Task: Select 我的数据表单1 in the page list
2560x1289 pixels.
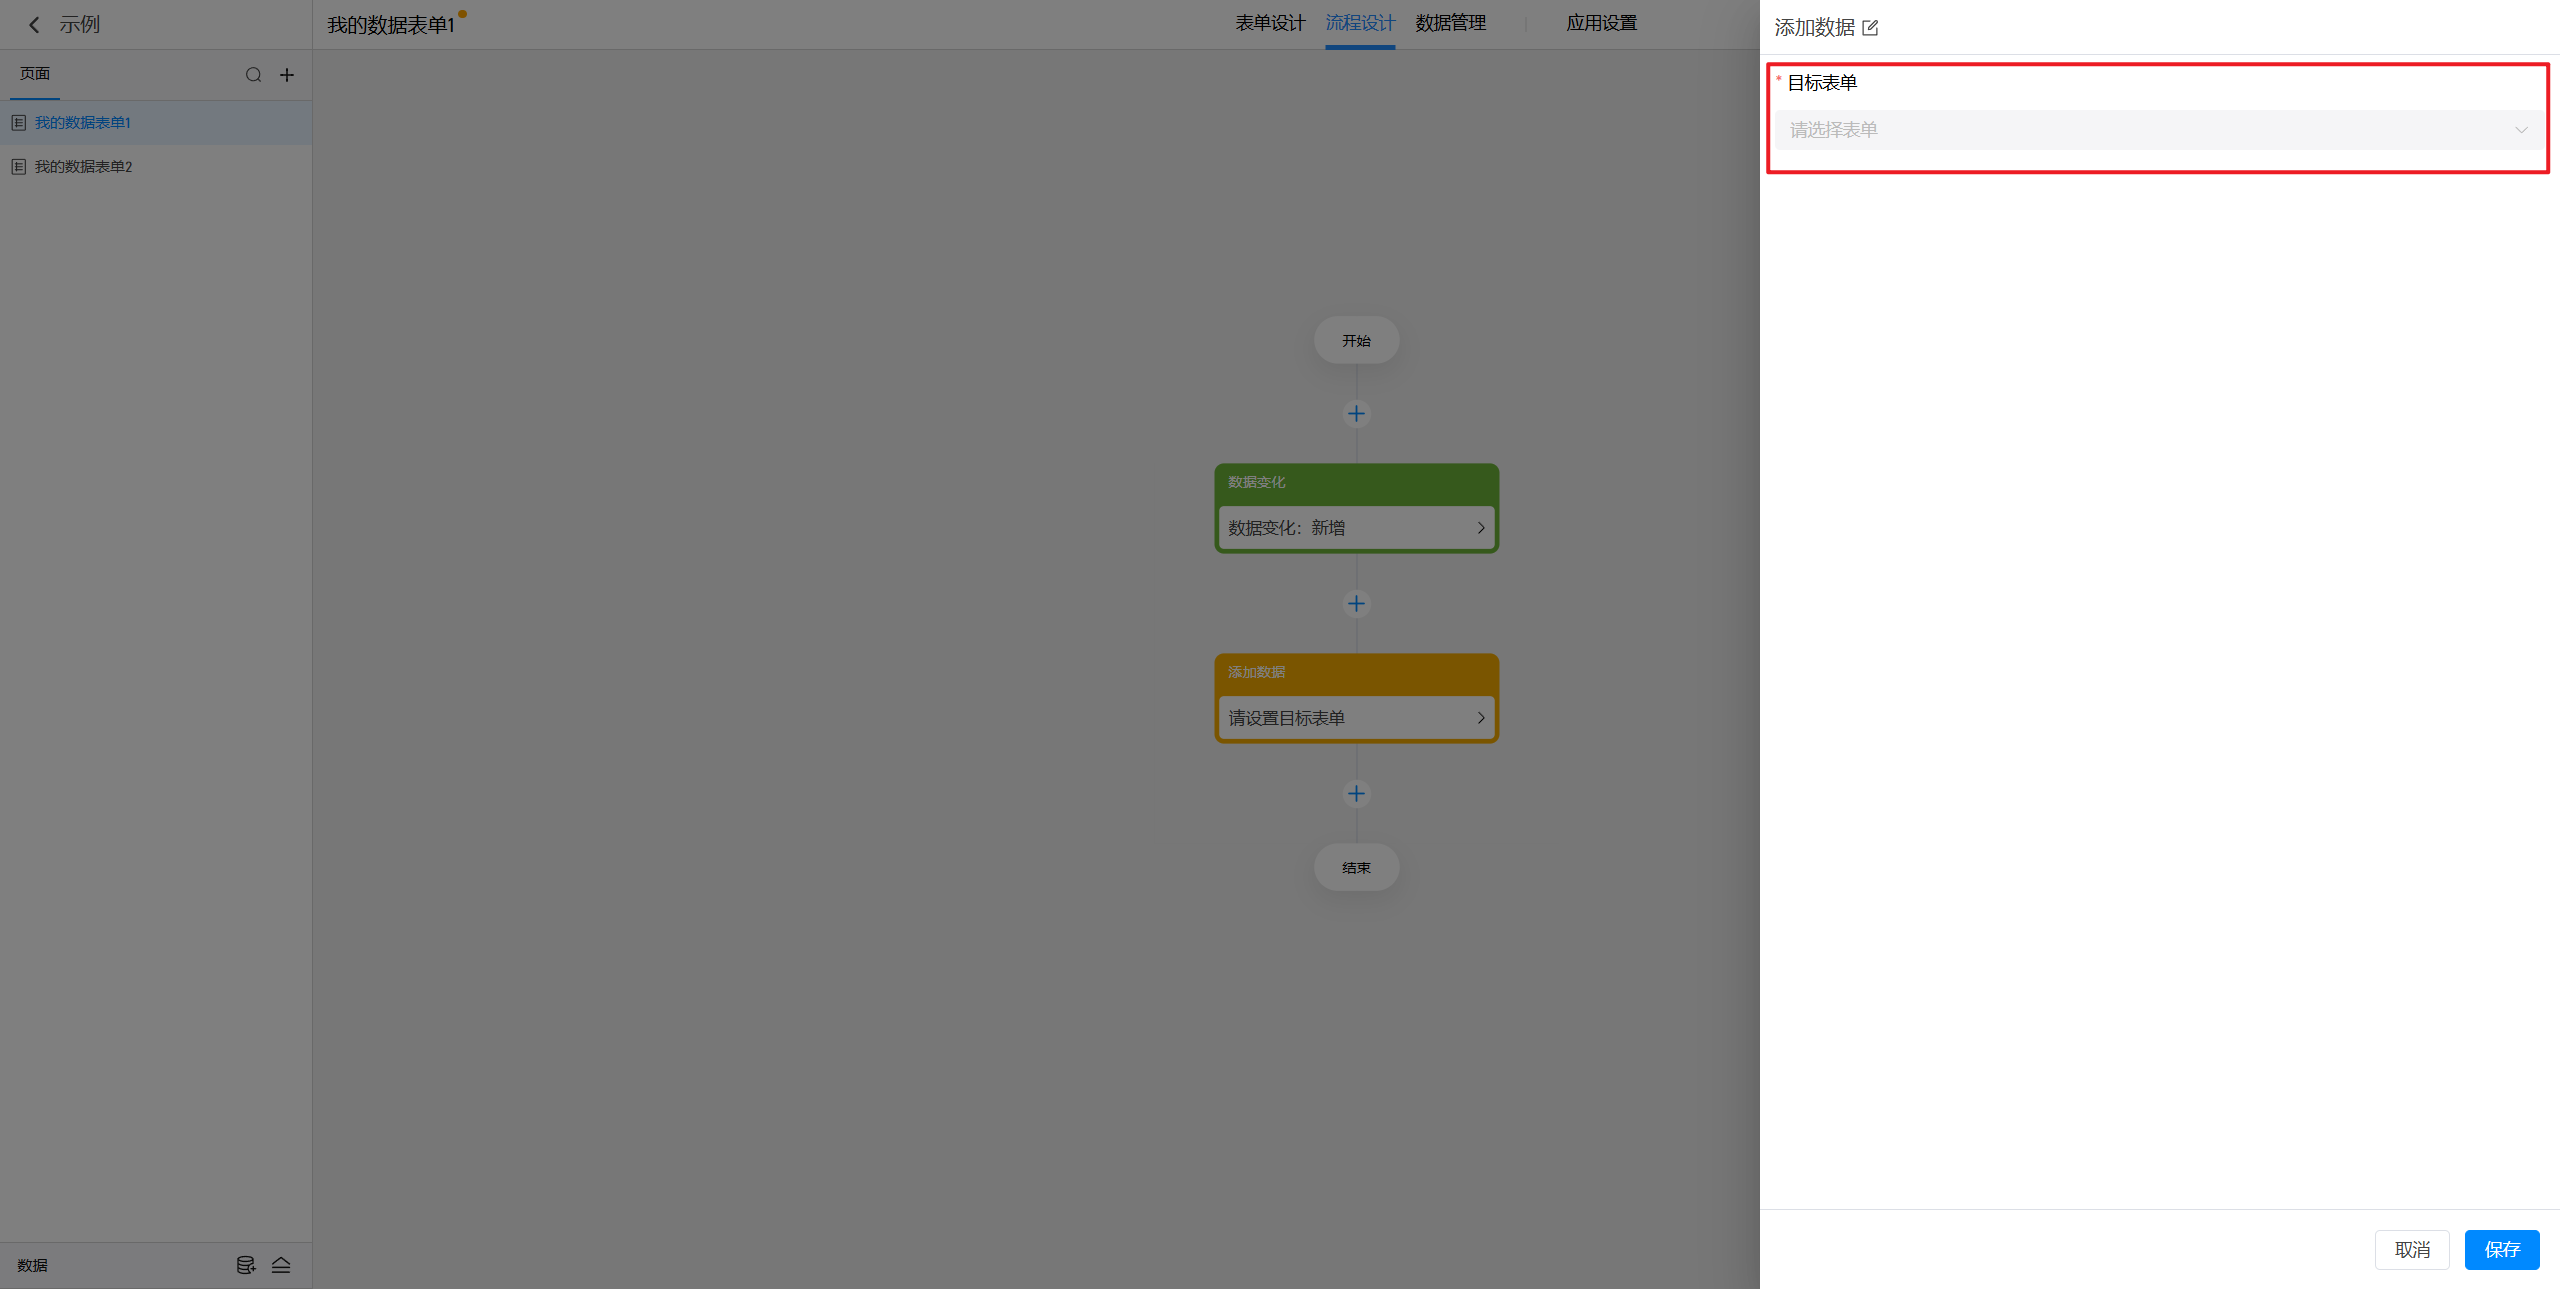Action: tap(83, 123)
